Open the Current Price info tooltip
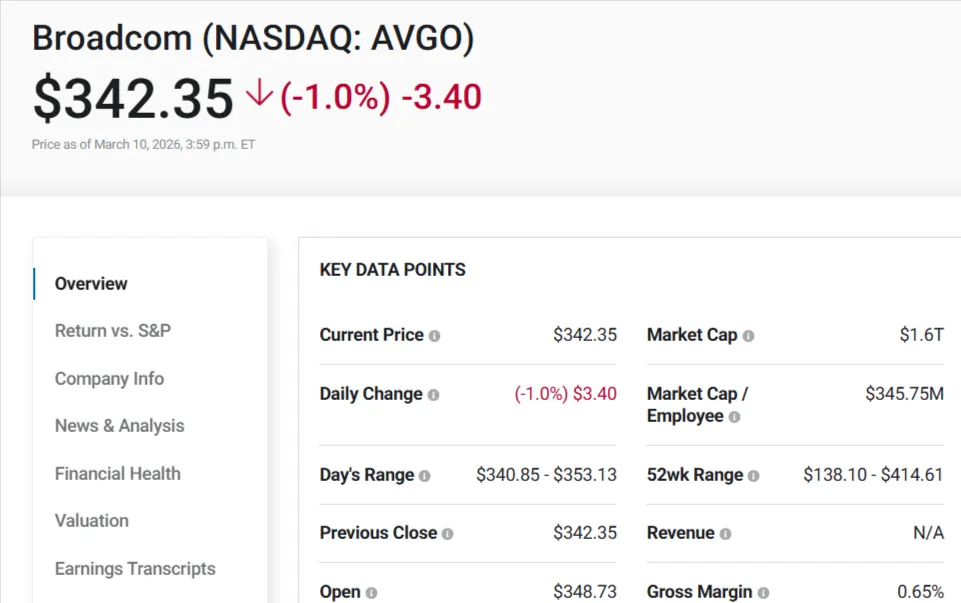This screenshot has height=603, width=961. tap(432, 336)
